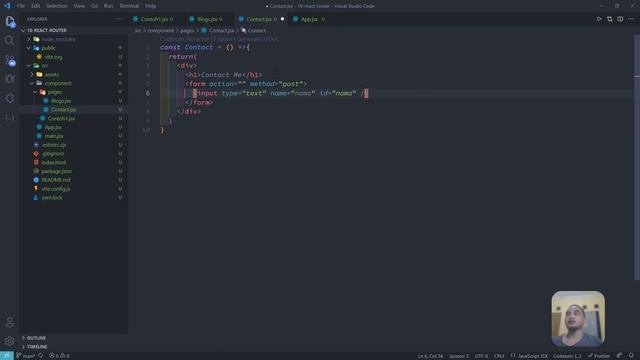640x360 pixels.
Task: Open the Terminal menu
Action: (129, 6)
